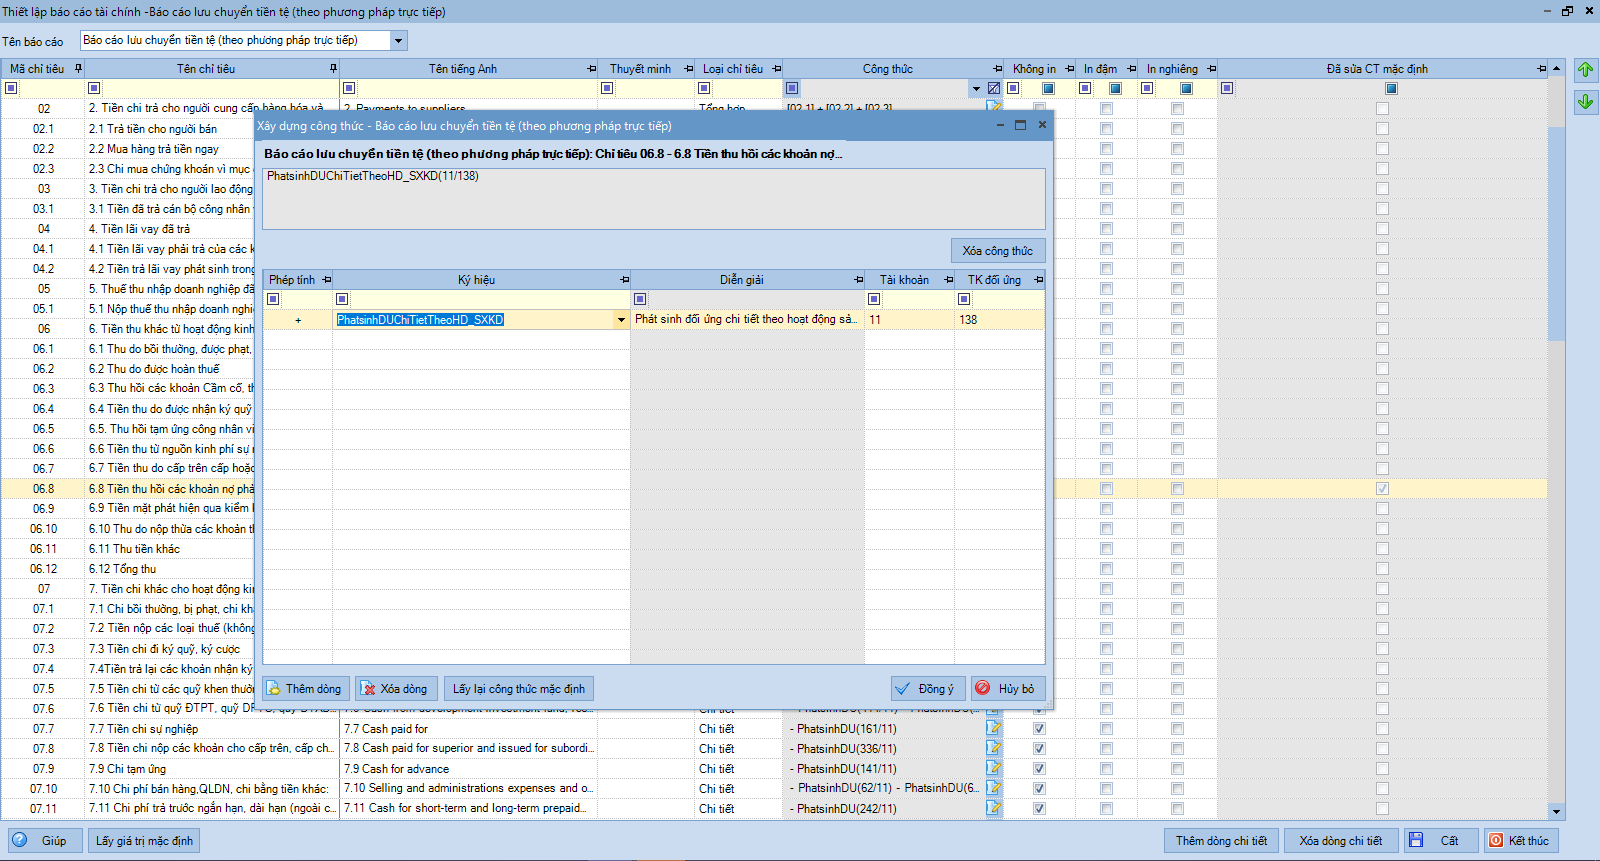Open the Công thức filter dropdown arrow

[x=976, y=88]
